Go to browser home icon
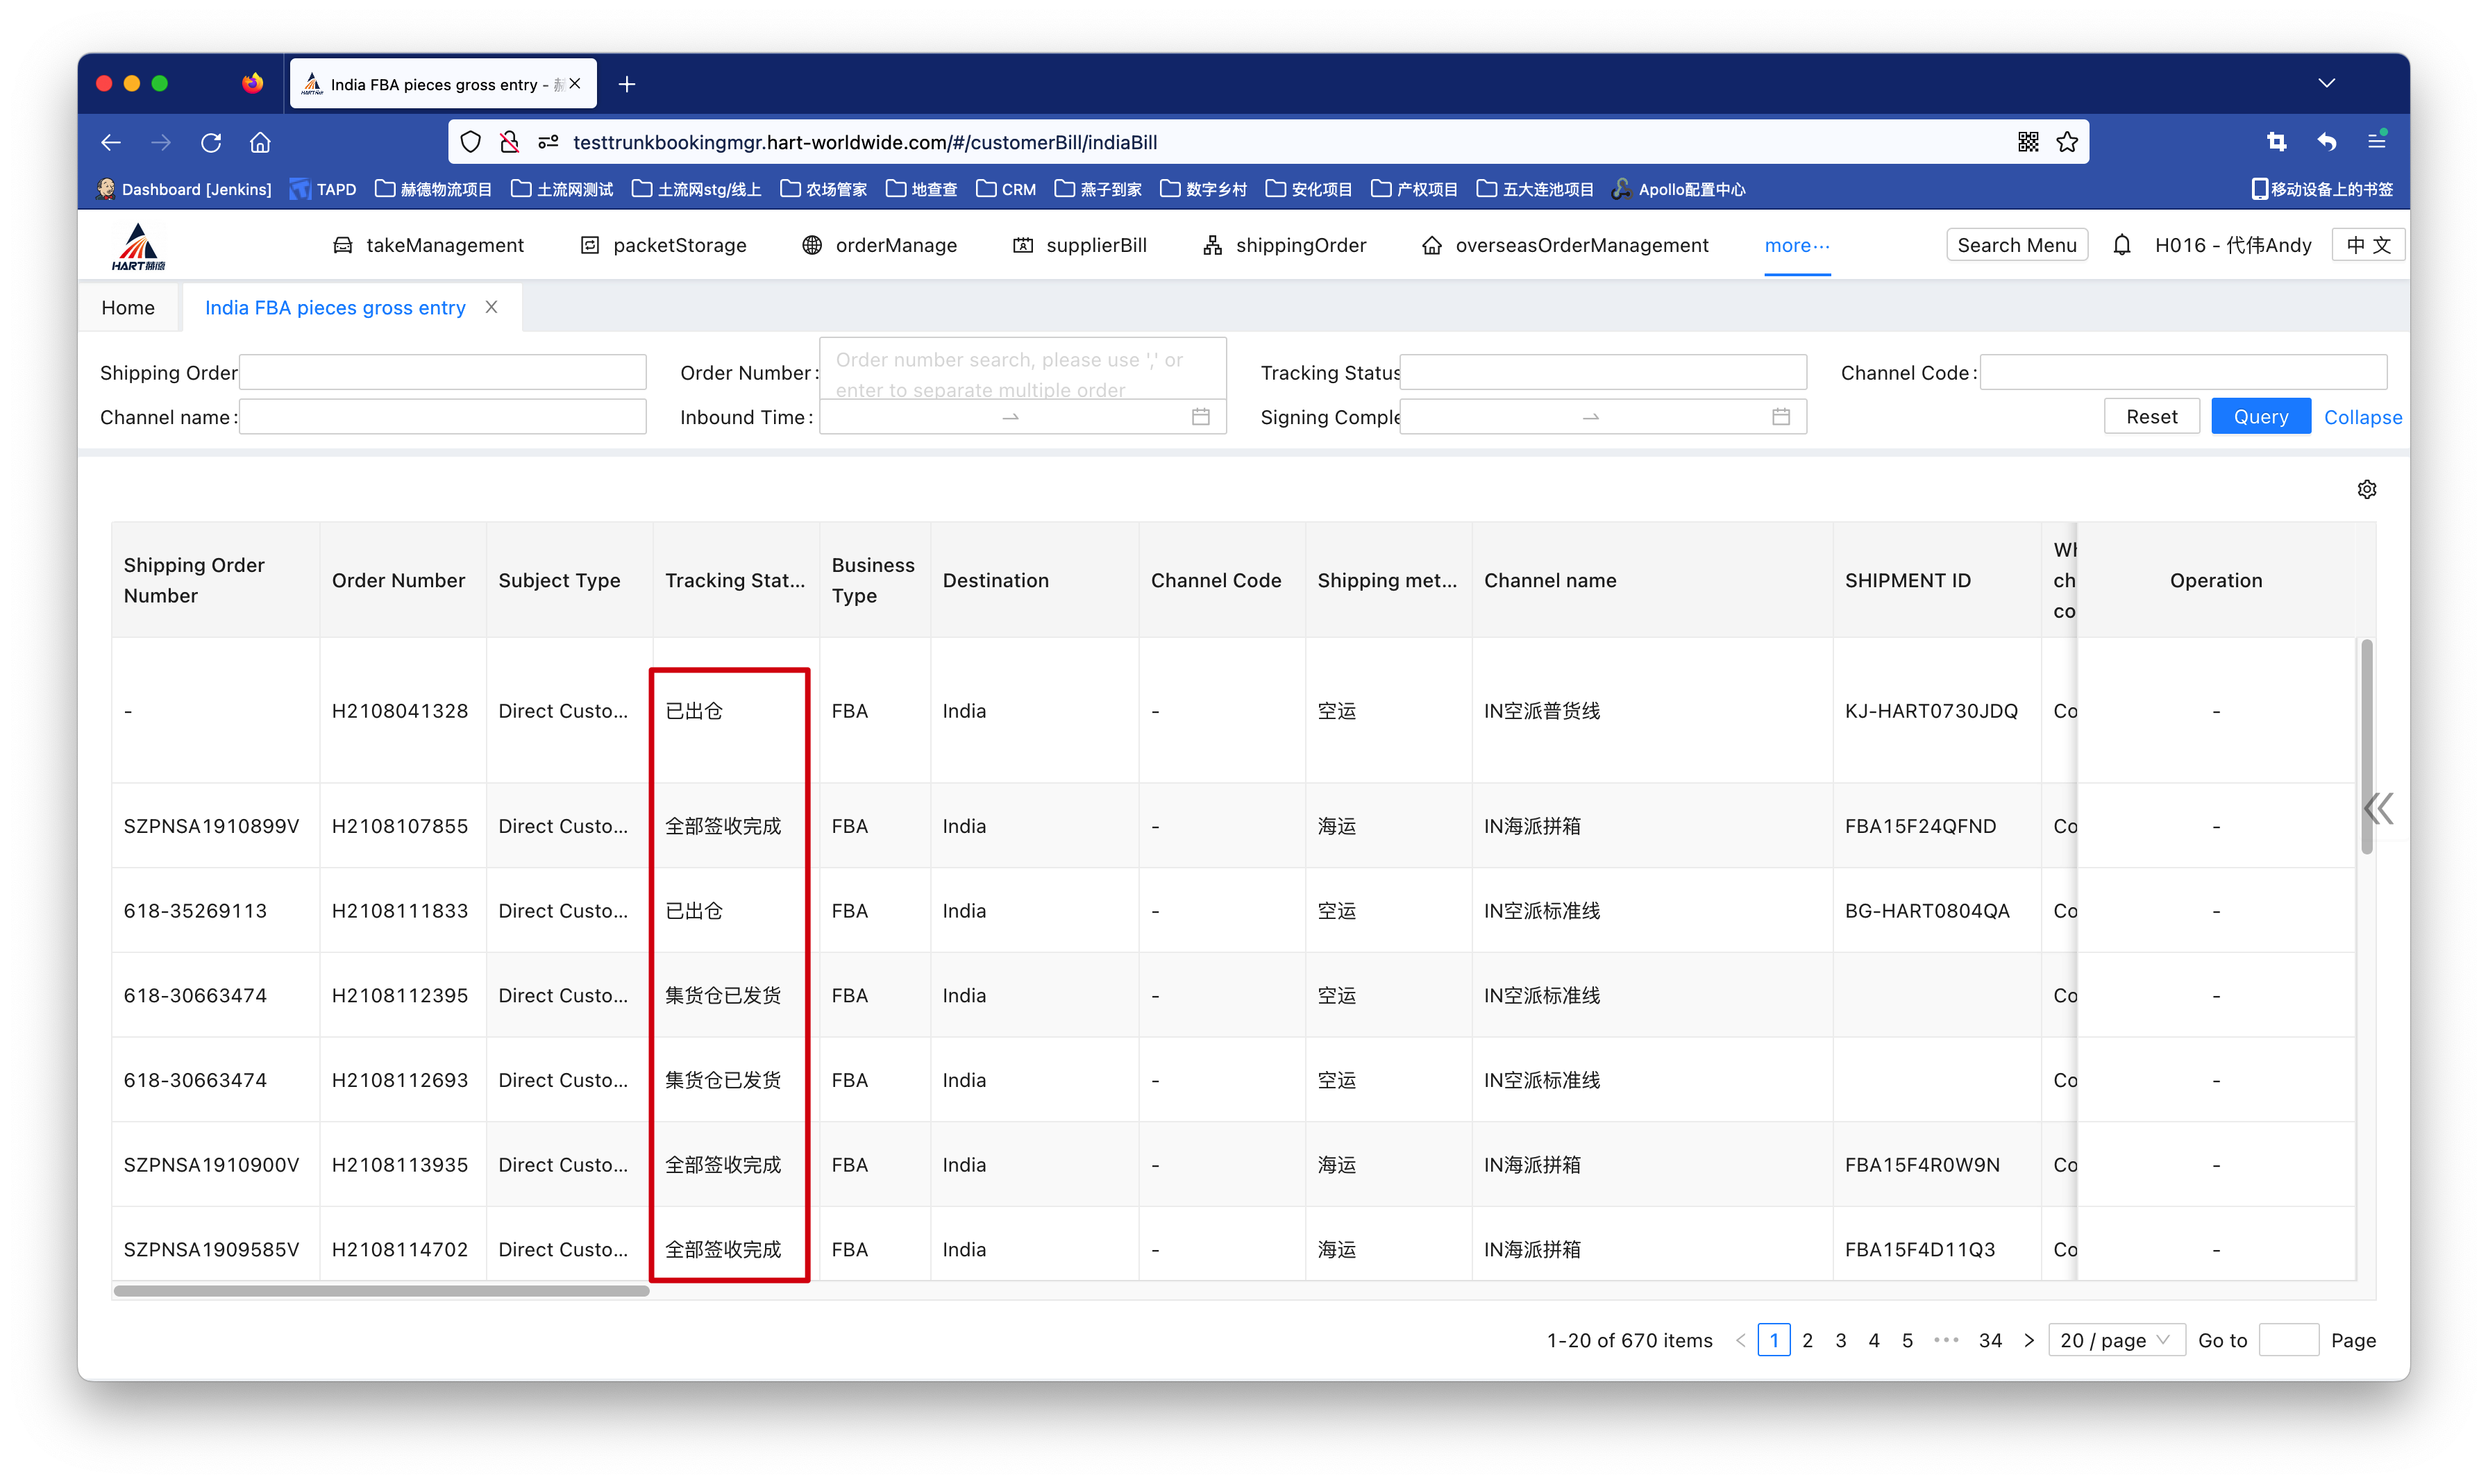Screen dimensions: 2488x1484 (260, 142)
